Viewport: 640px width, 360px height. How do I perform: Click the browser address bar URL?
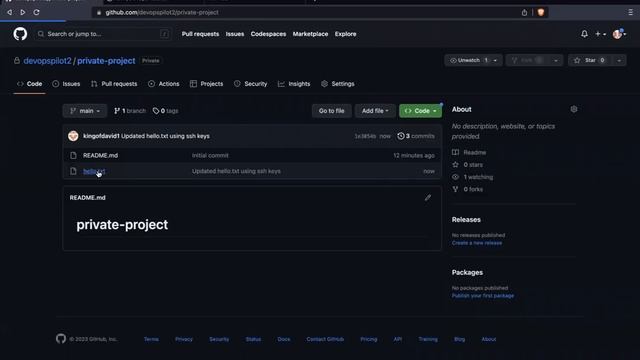point(162,13)
